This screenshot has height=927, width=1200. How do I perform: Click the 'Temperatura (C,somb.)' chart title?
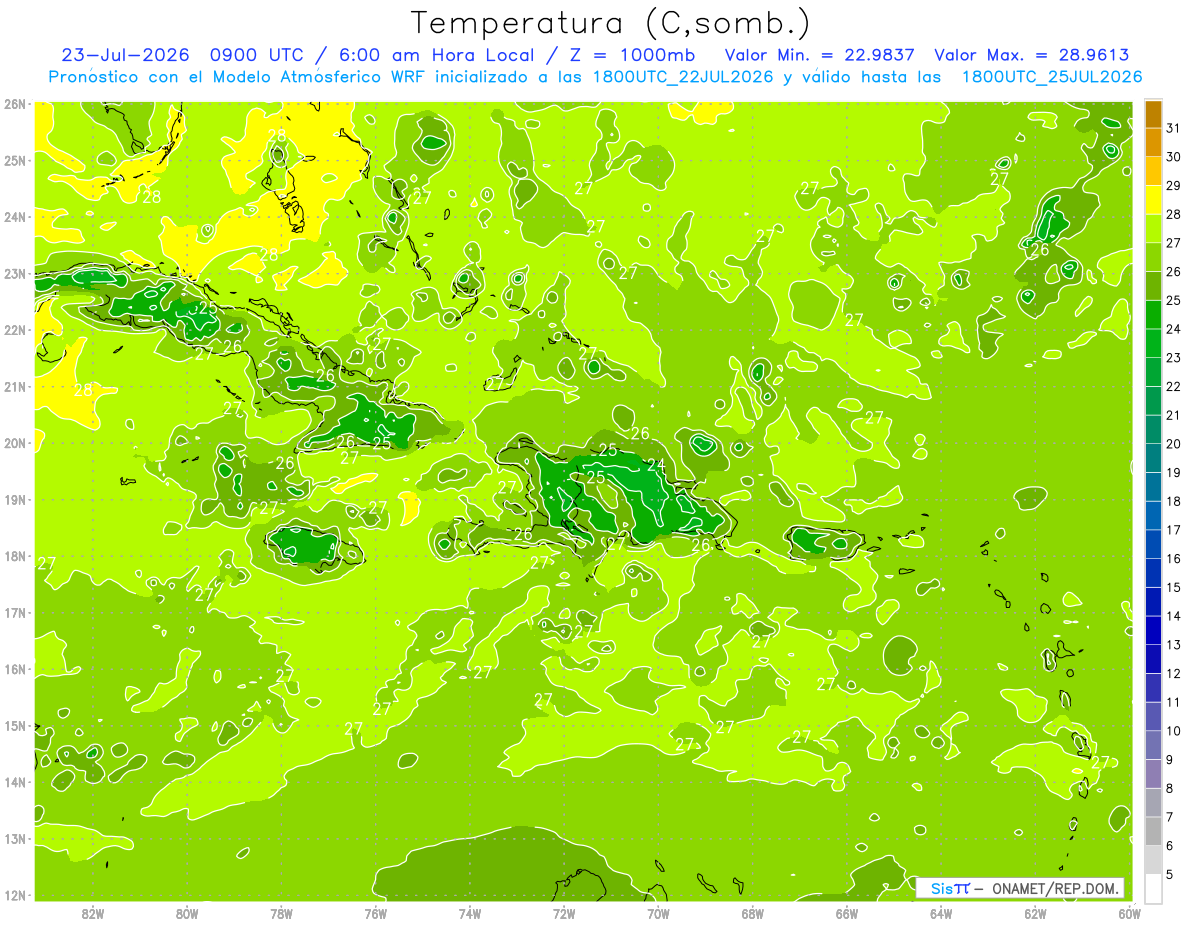(x=610, y=24)
